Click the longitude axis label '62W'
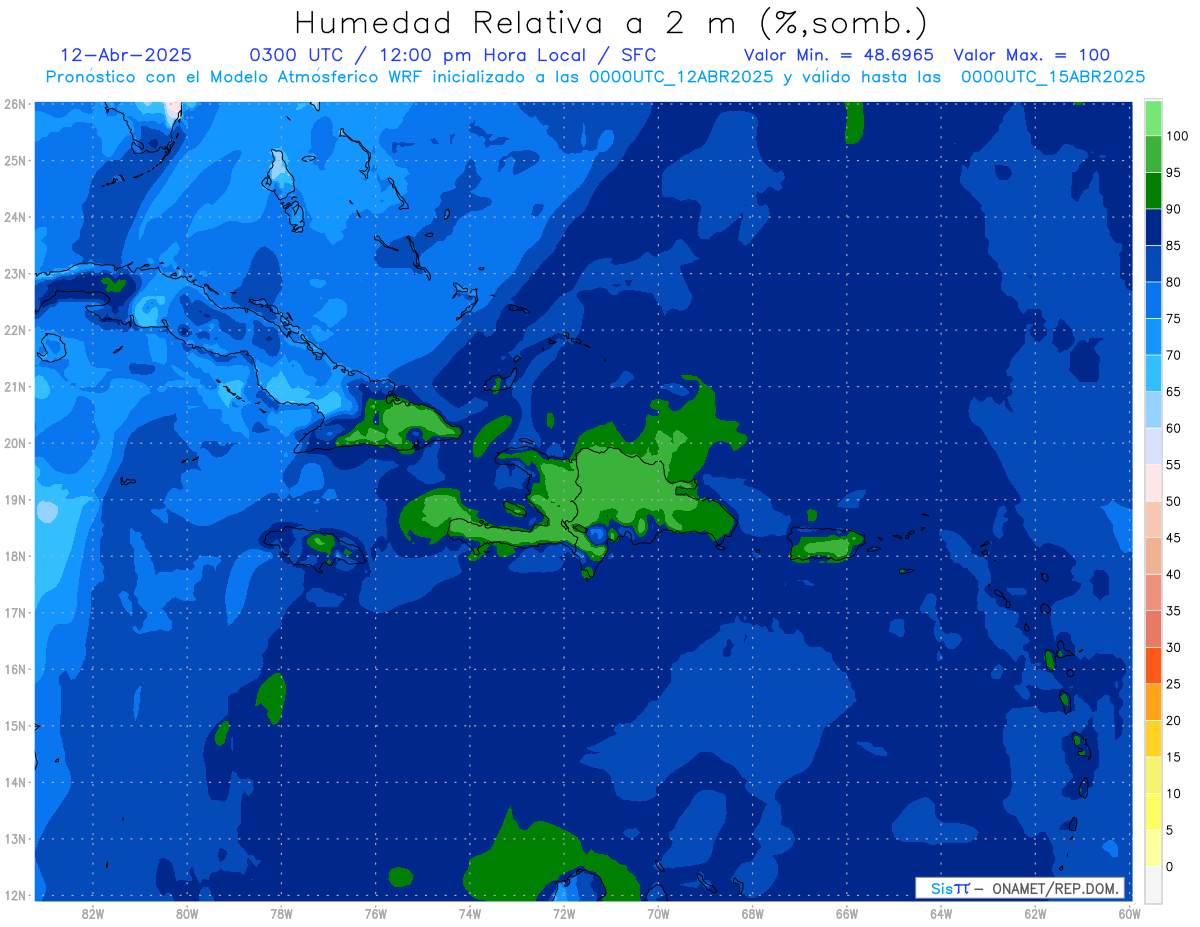Viewport: 1200px width, 927px height. pyautogui.click(x=1035, y=913)
